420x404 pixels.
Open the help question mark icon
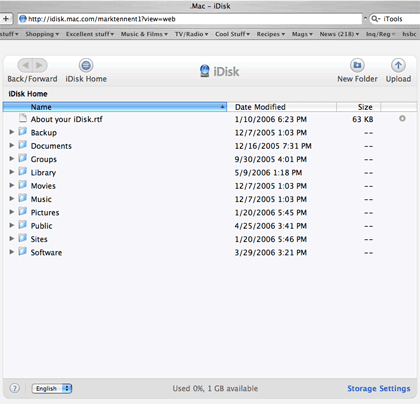[x=15, y=388]
